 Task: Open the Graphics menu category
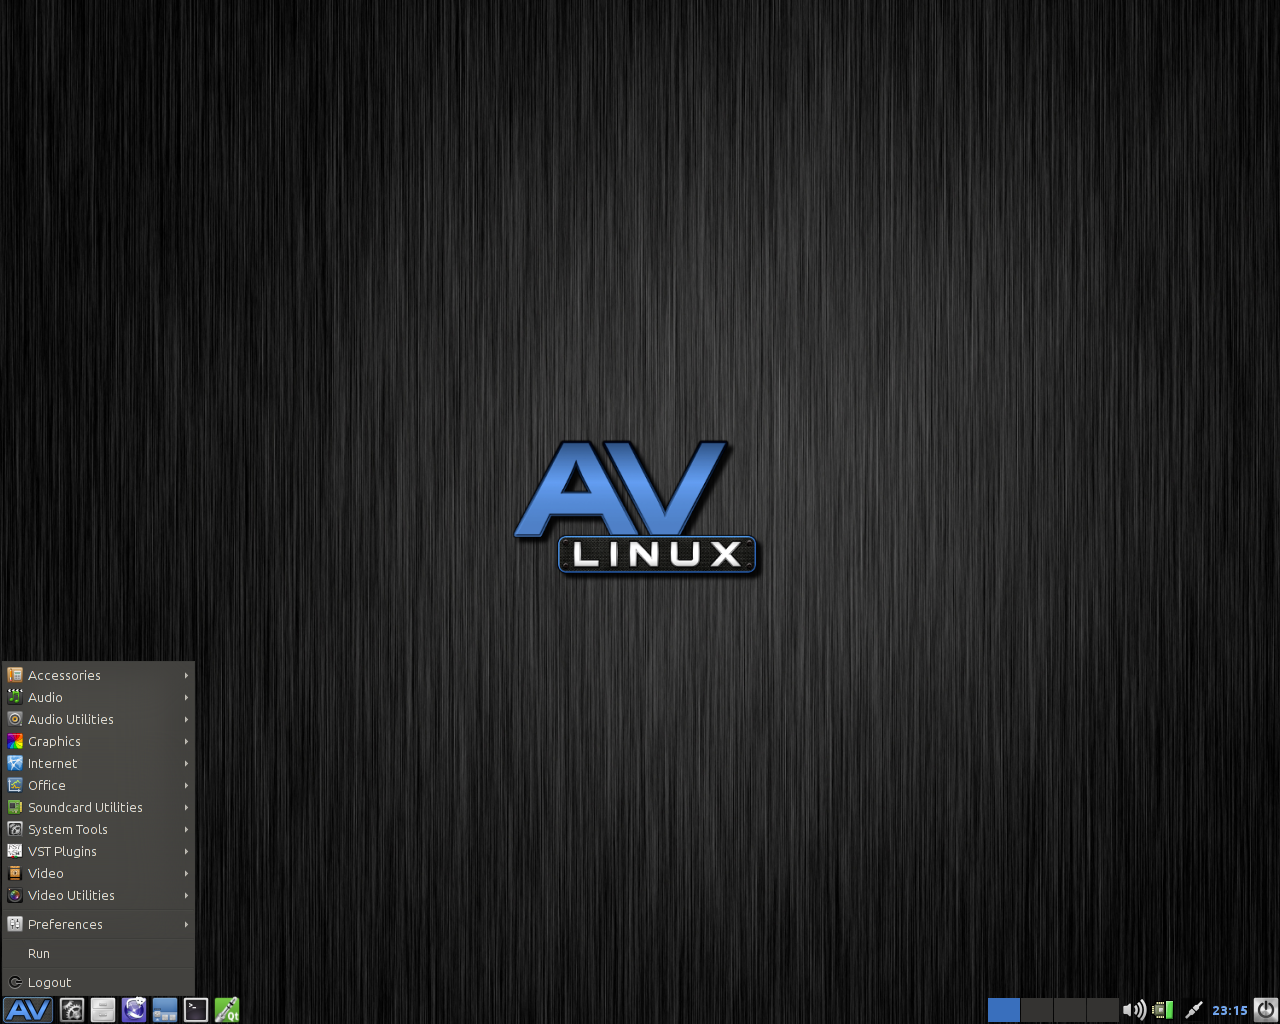98,741
